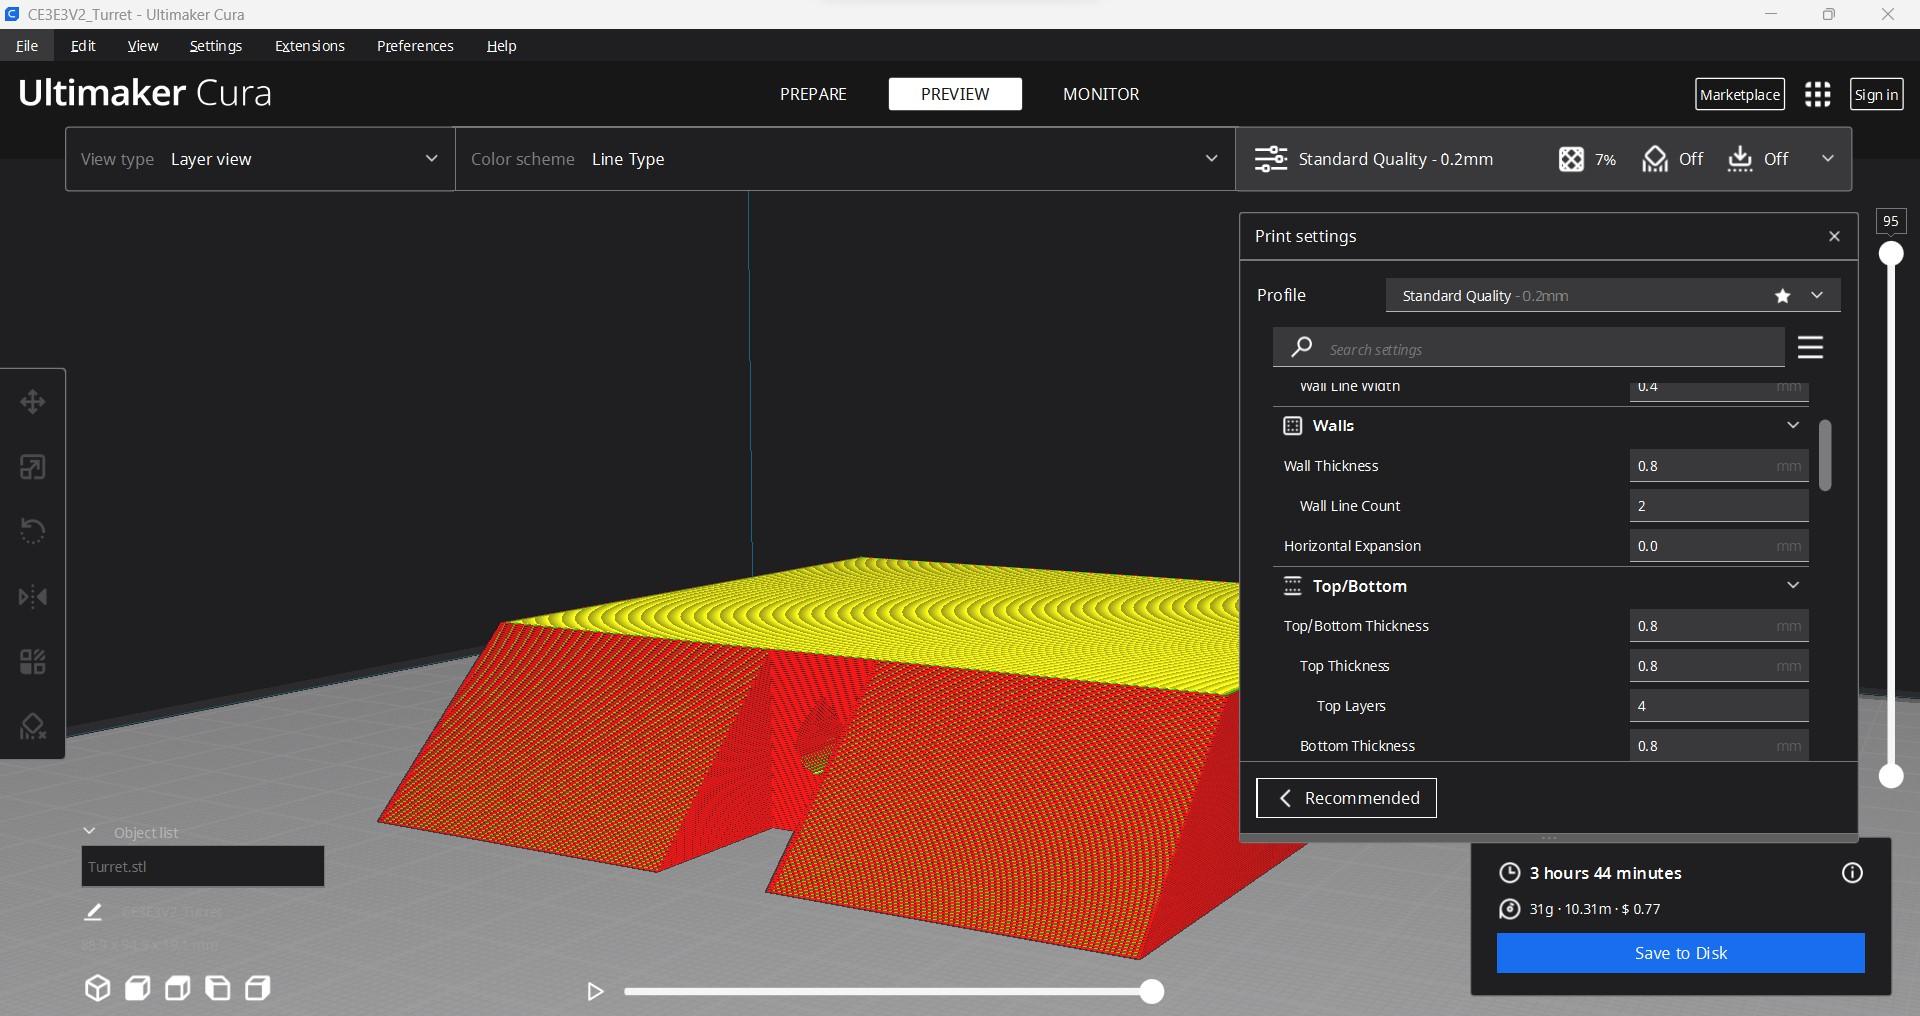Viewport: 1920px width, 1016px height.
Task: Click Save to Disk
Action: click(1680, 953)
